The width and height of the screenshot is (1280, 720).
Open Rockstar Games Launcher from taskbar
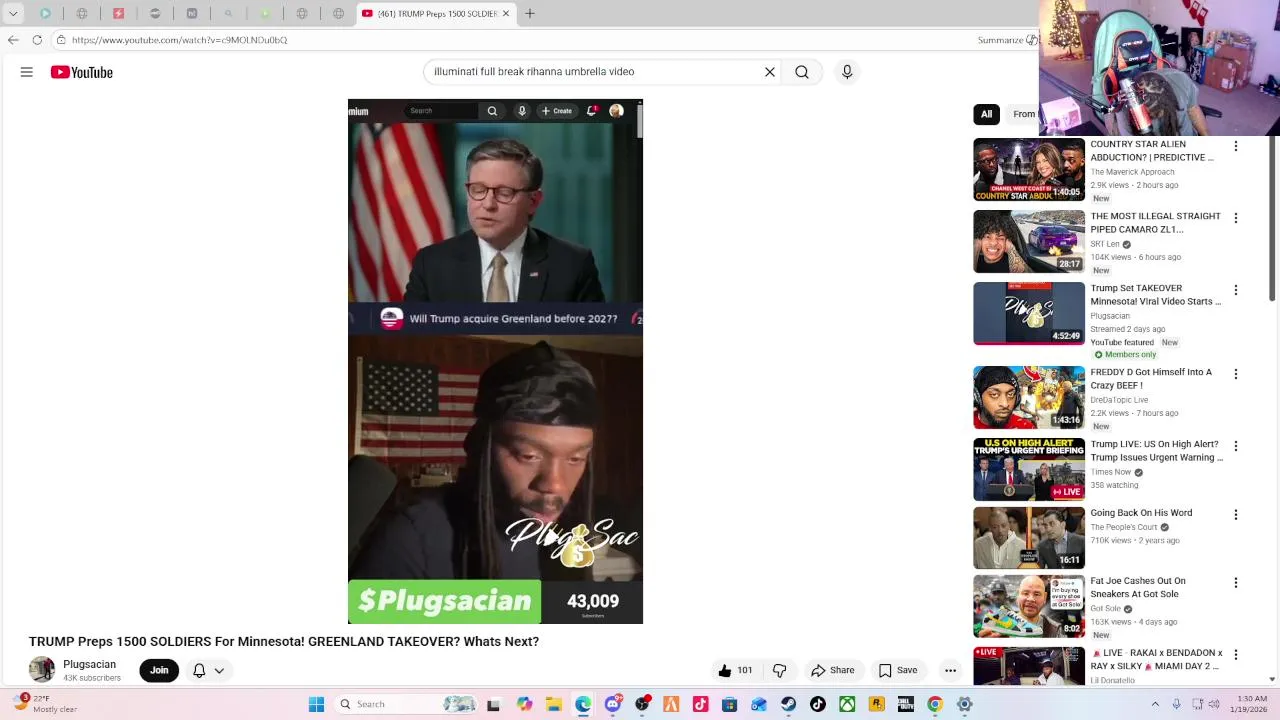coord(877,704)
